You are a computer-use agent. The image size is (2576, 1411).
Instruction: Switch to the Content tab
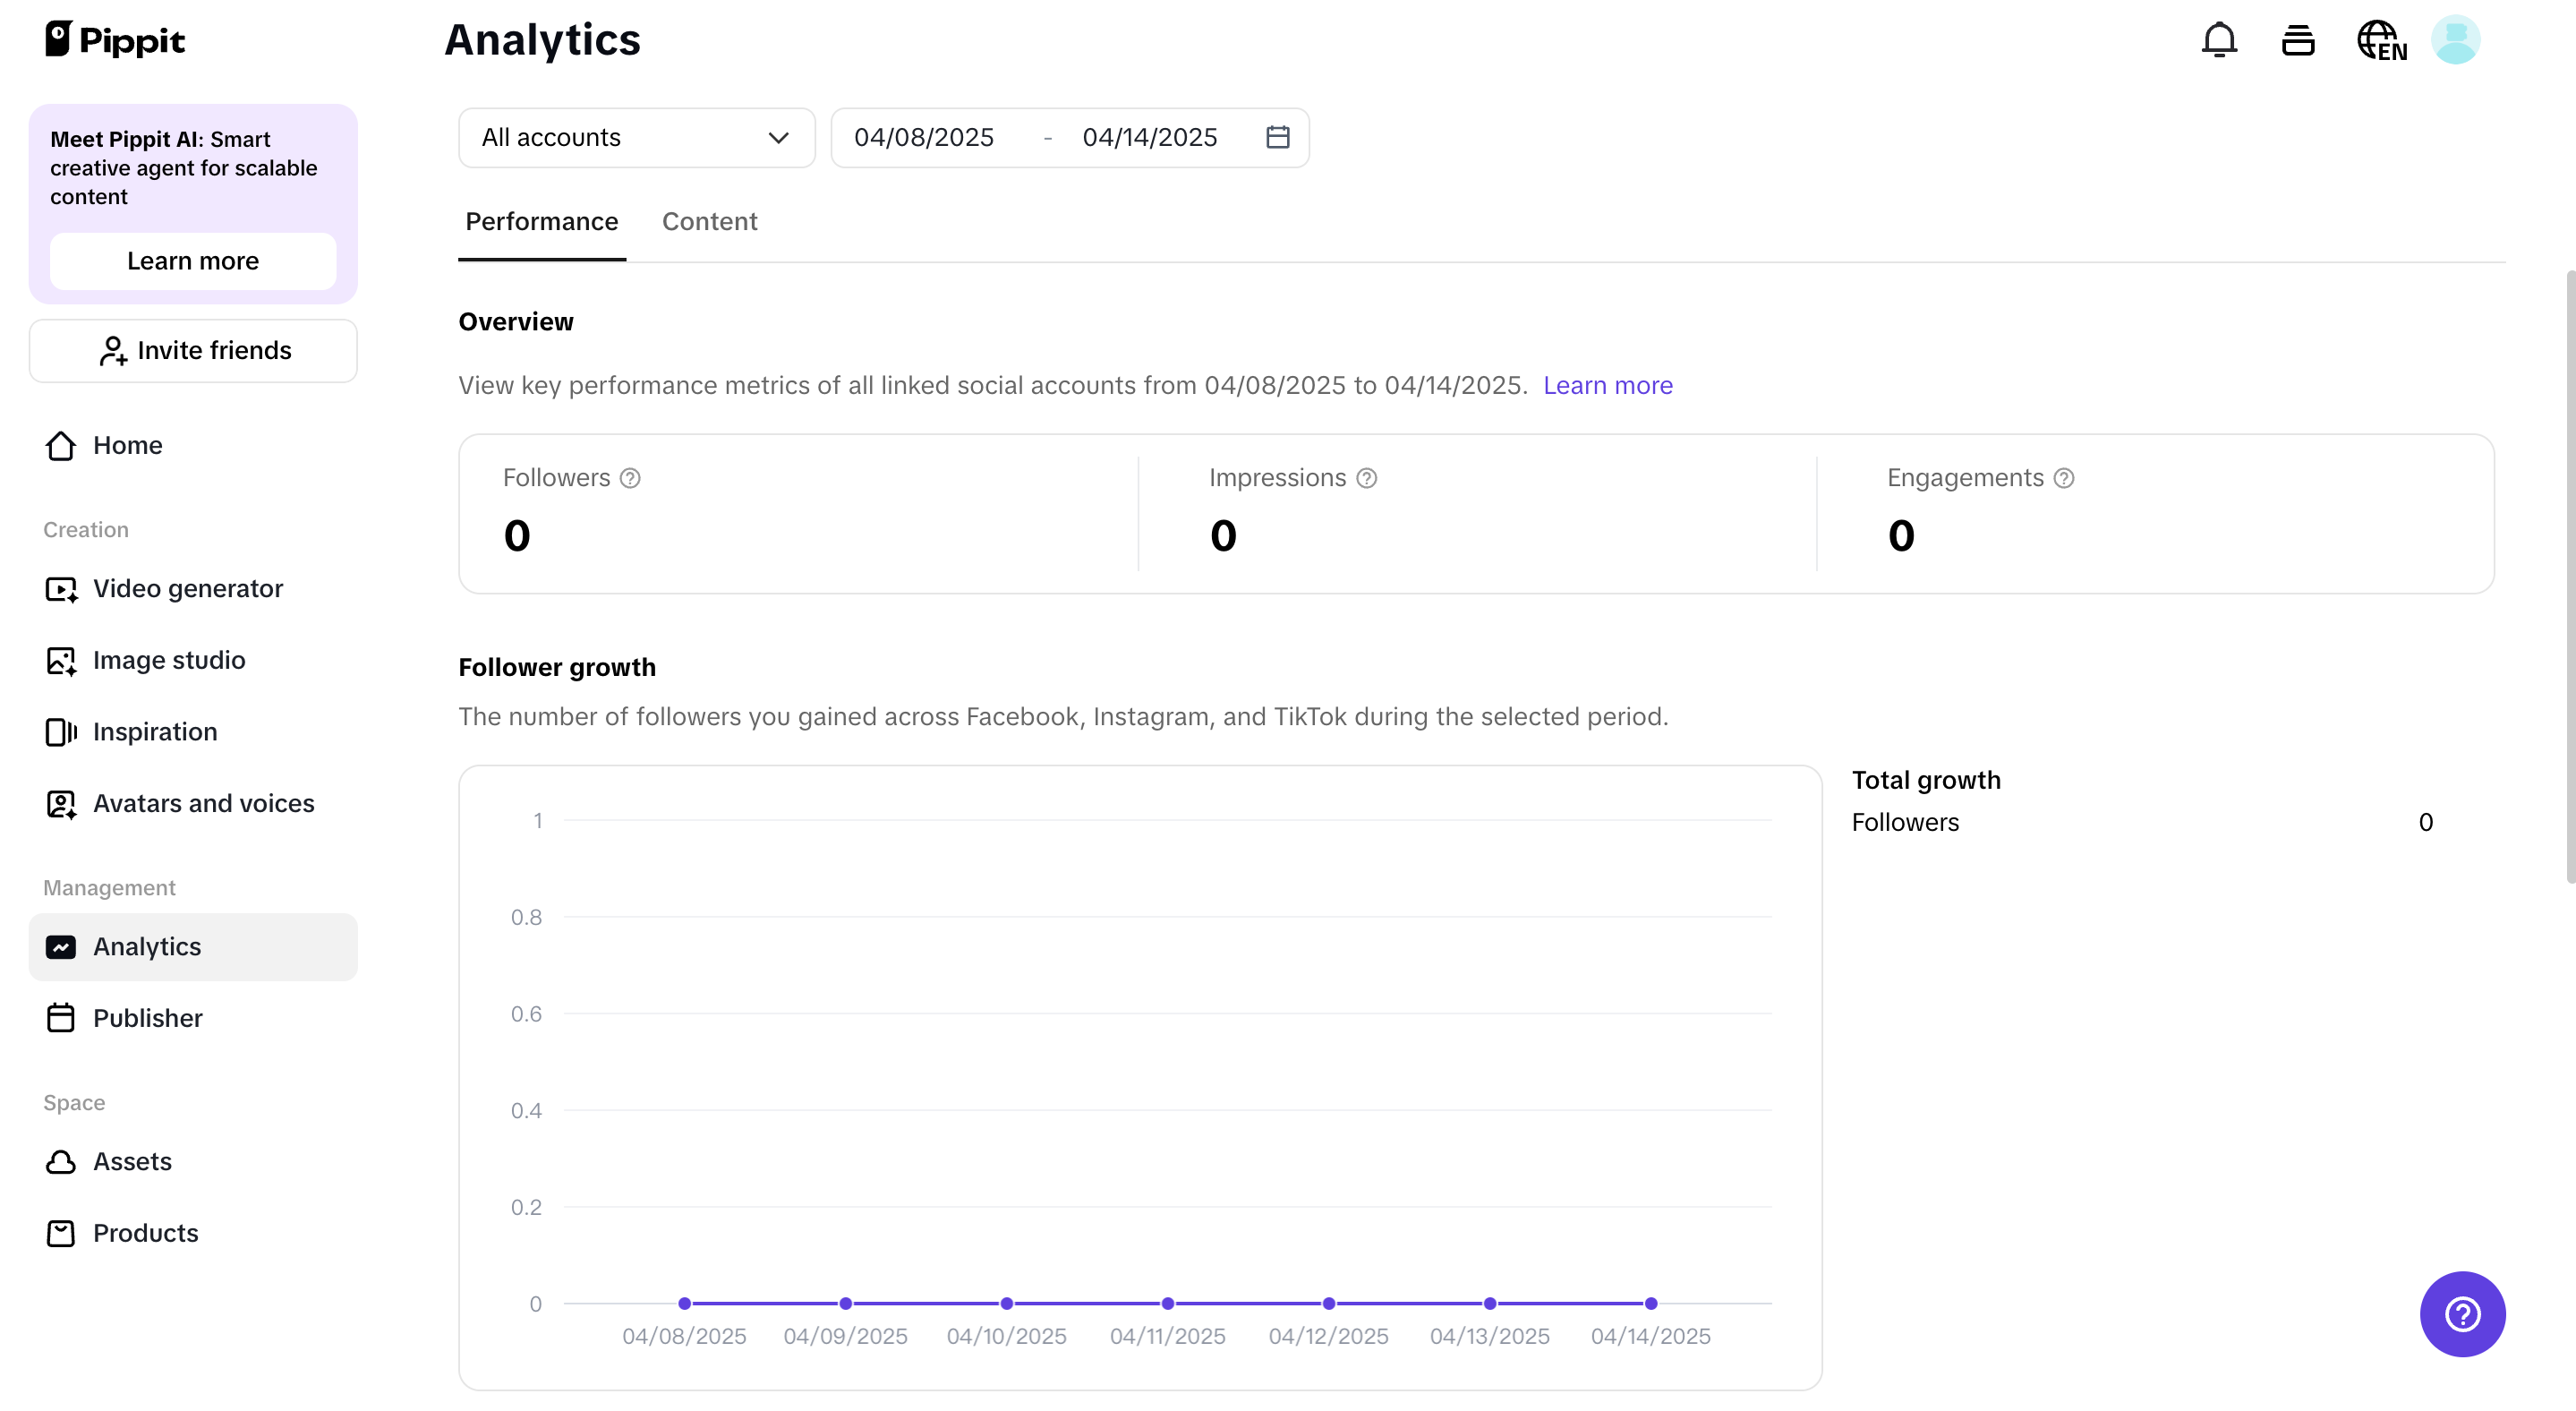[x=710, y=221]
